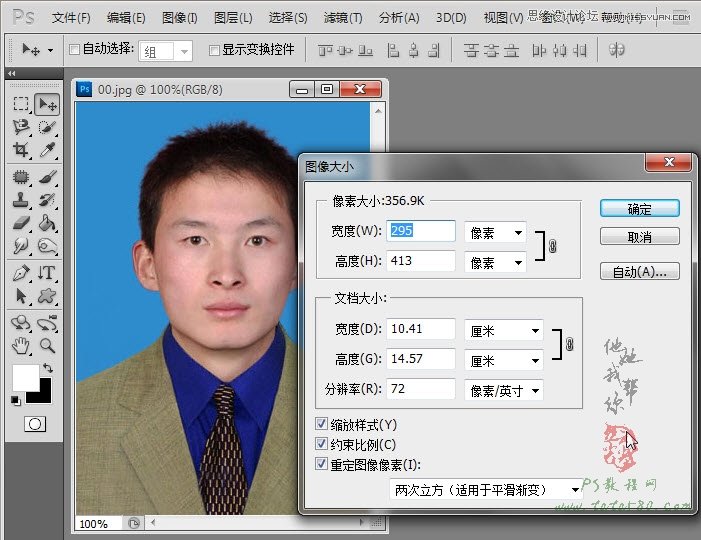
Task: Disable the 重定图像像素 checkbox
Action: pos(321,464)
